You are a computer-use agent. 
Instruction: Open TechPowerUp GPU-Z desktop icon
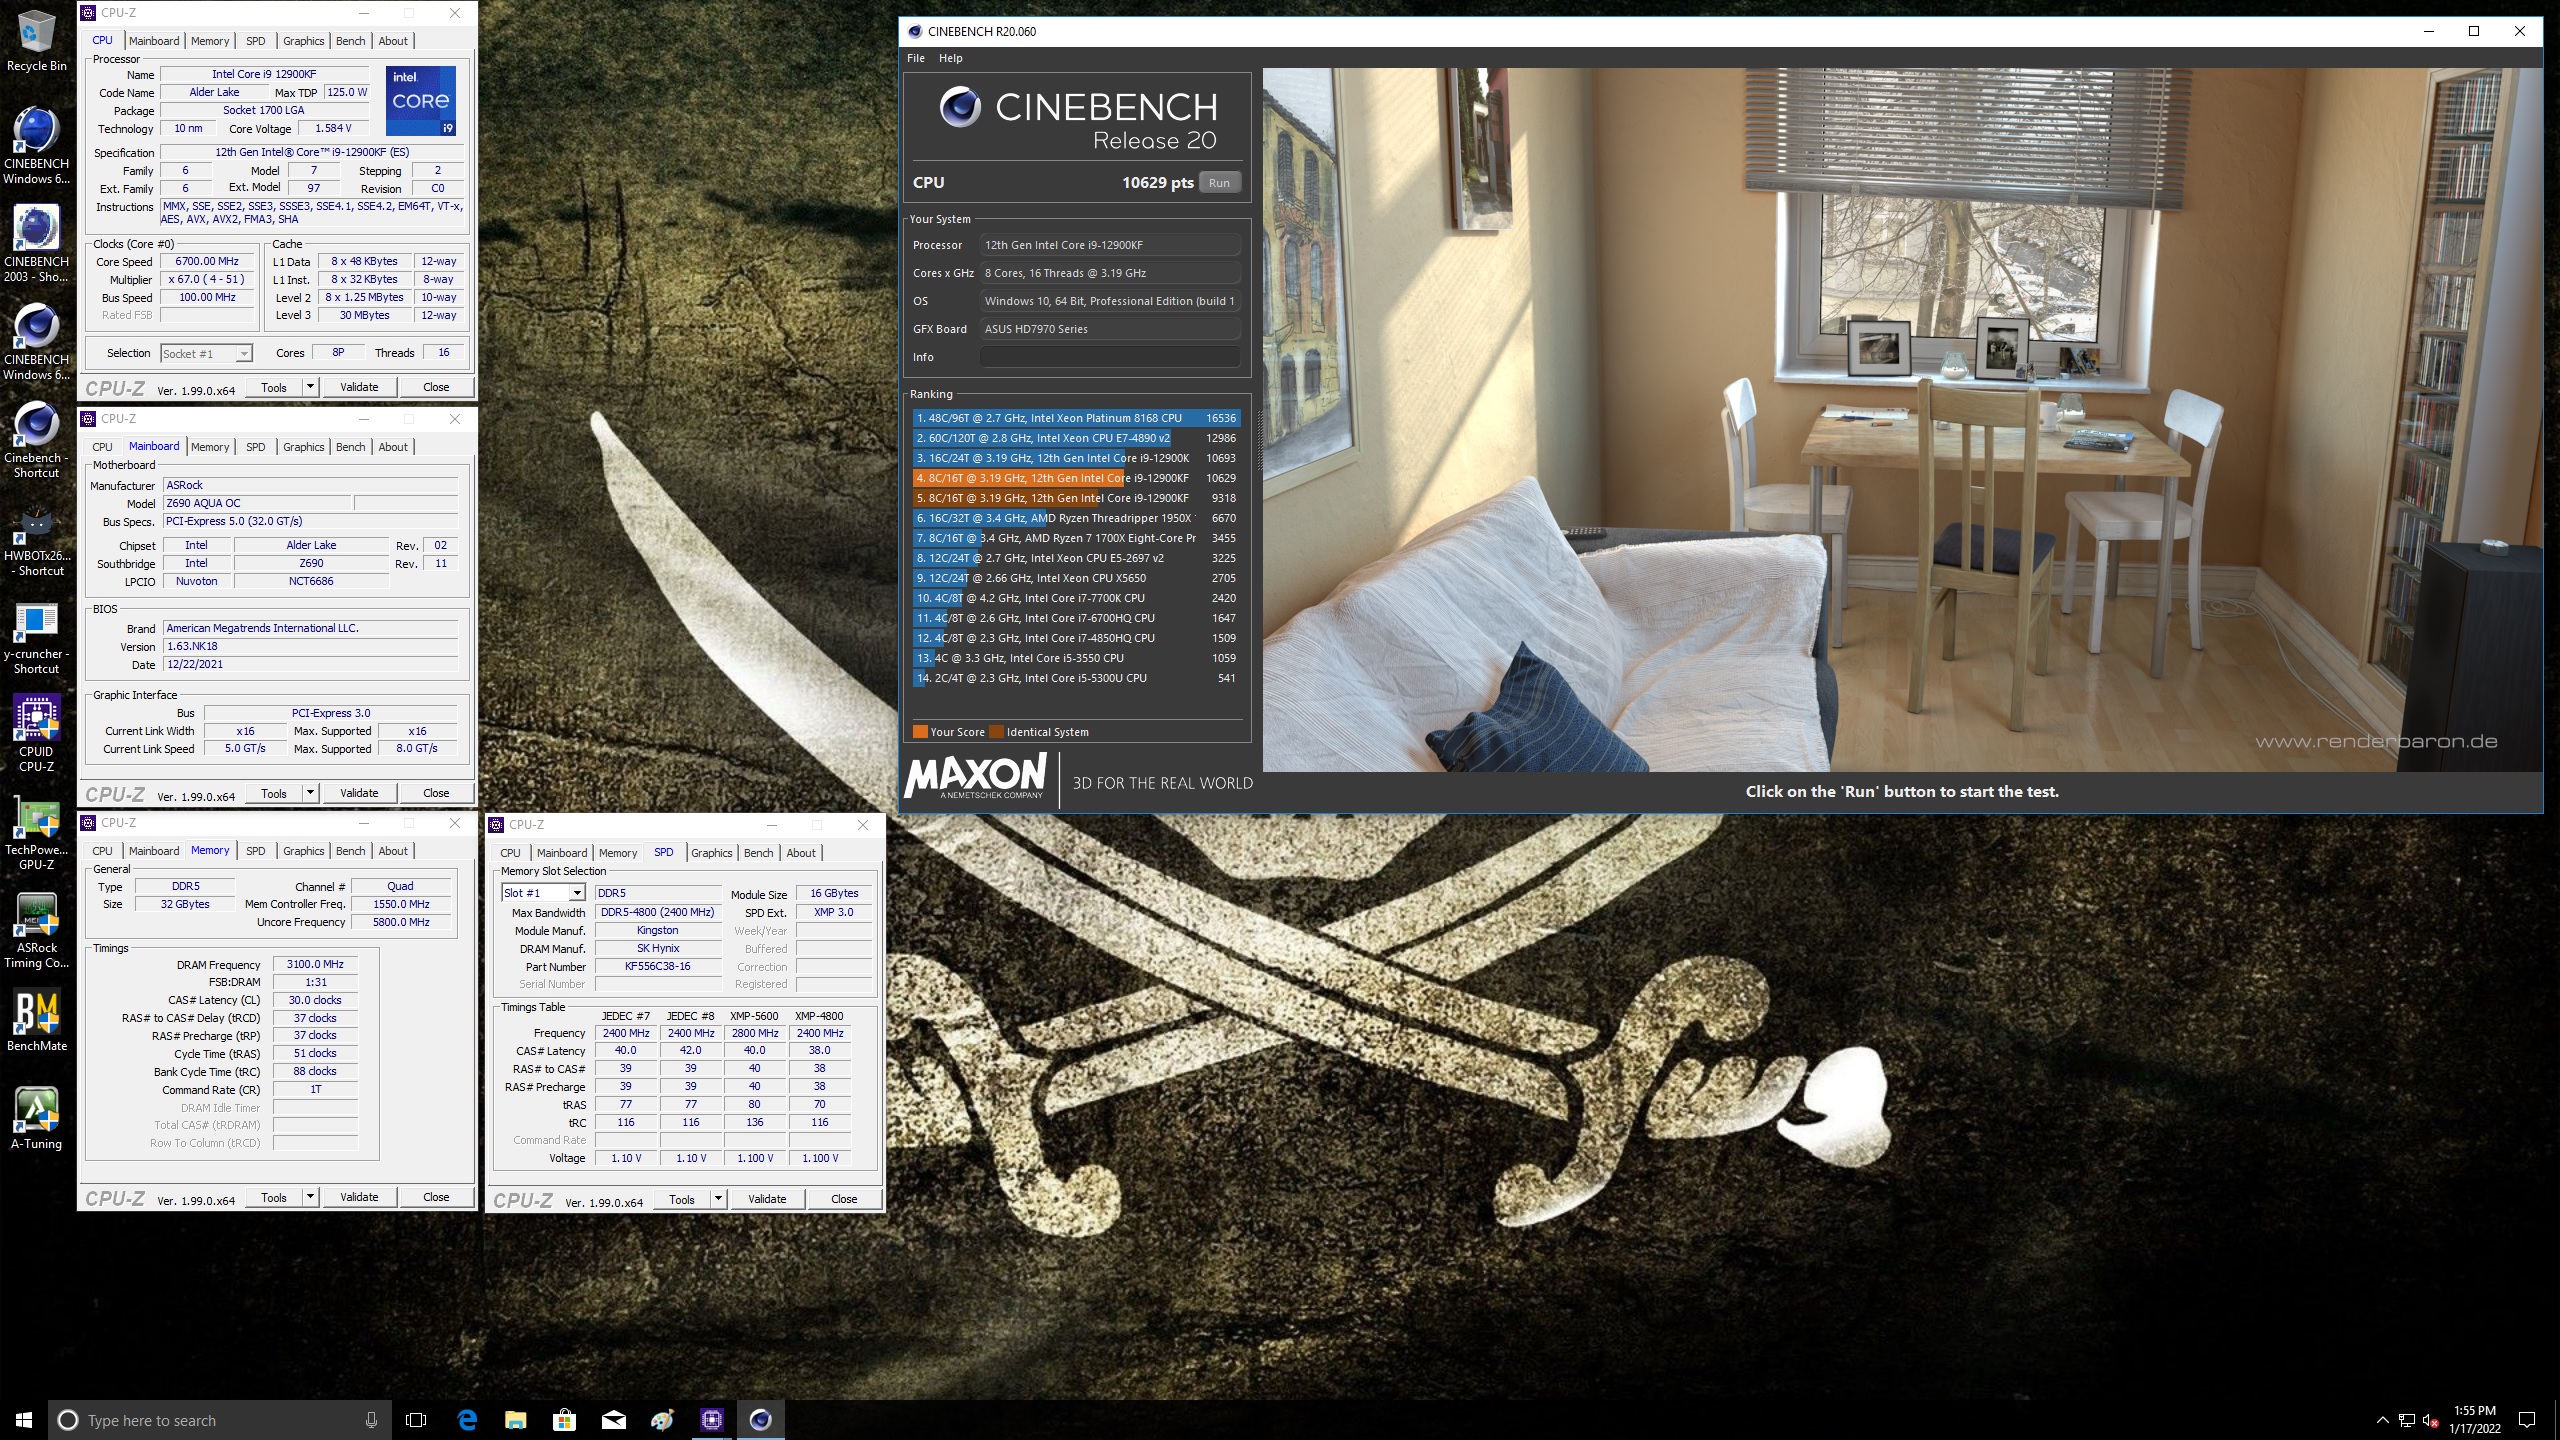point(37,832)
